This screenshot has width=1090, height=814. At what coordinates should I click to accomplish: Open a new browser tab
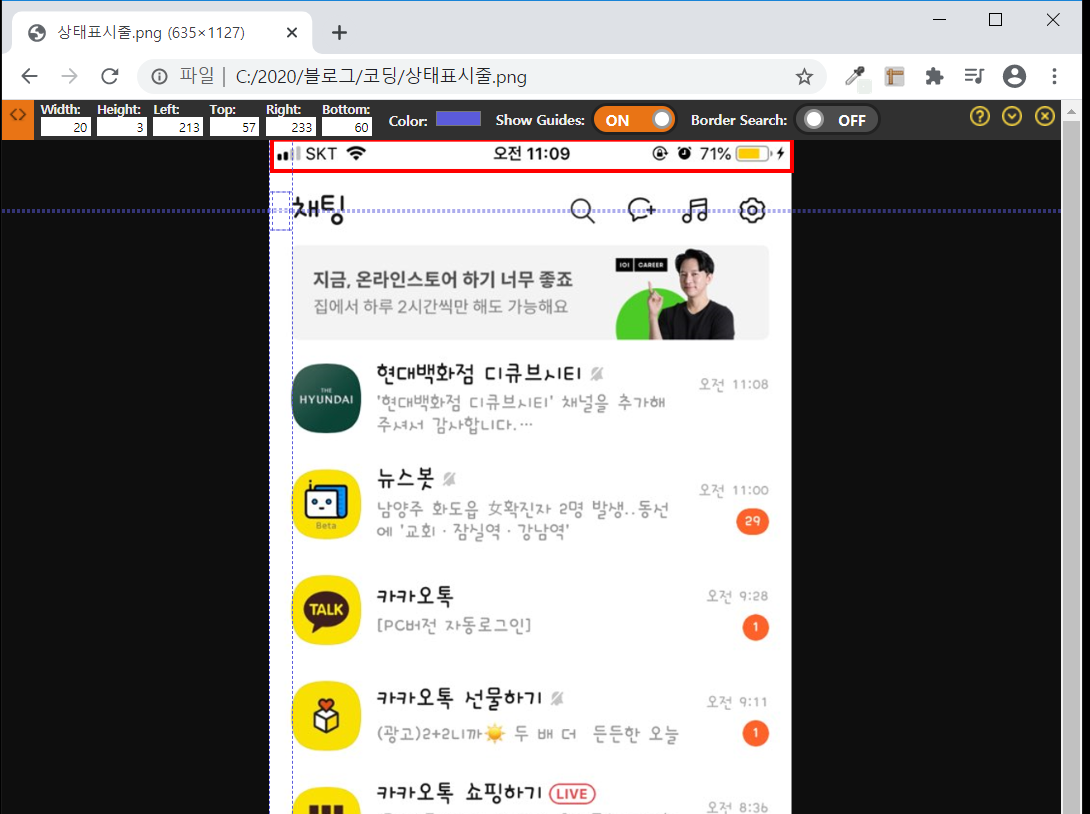339,32
